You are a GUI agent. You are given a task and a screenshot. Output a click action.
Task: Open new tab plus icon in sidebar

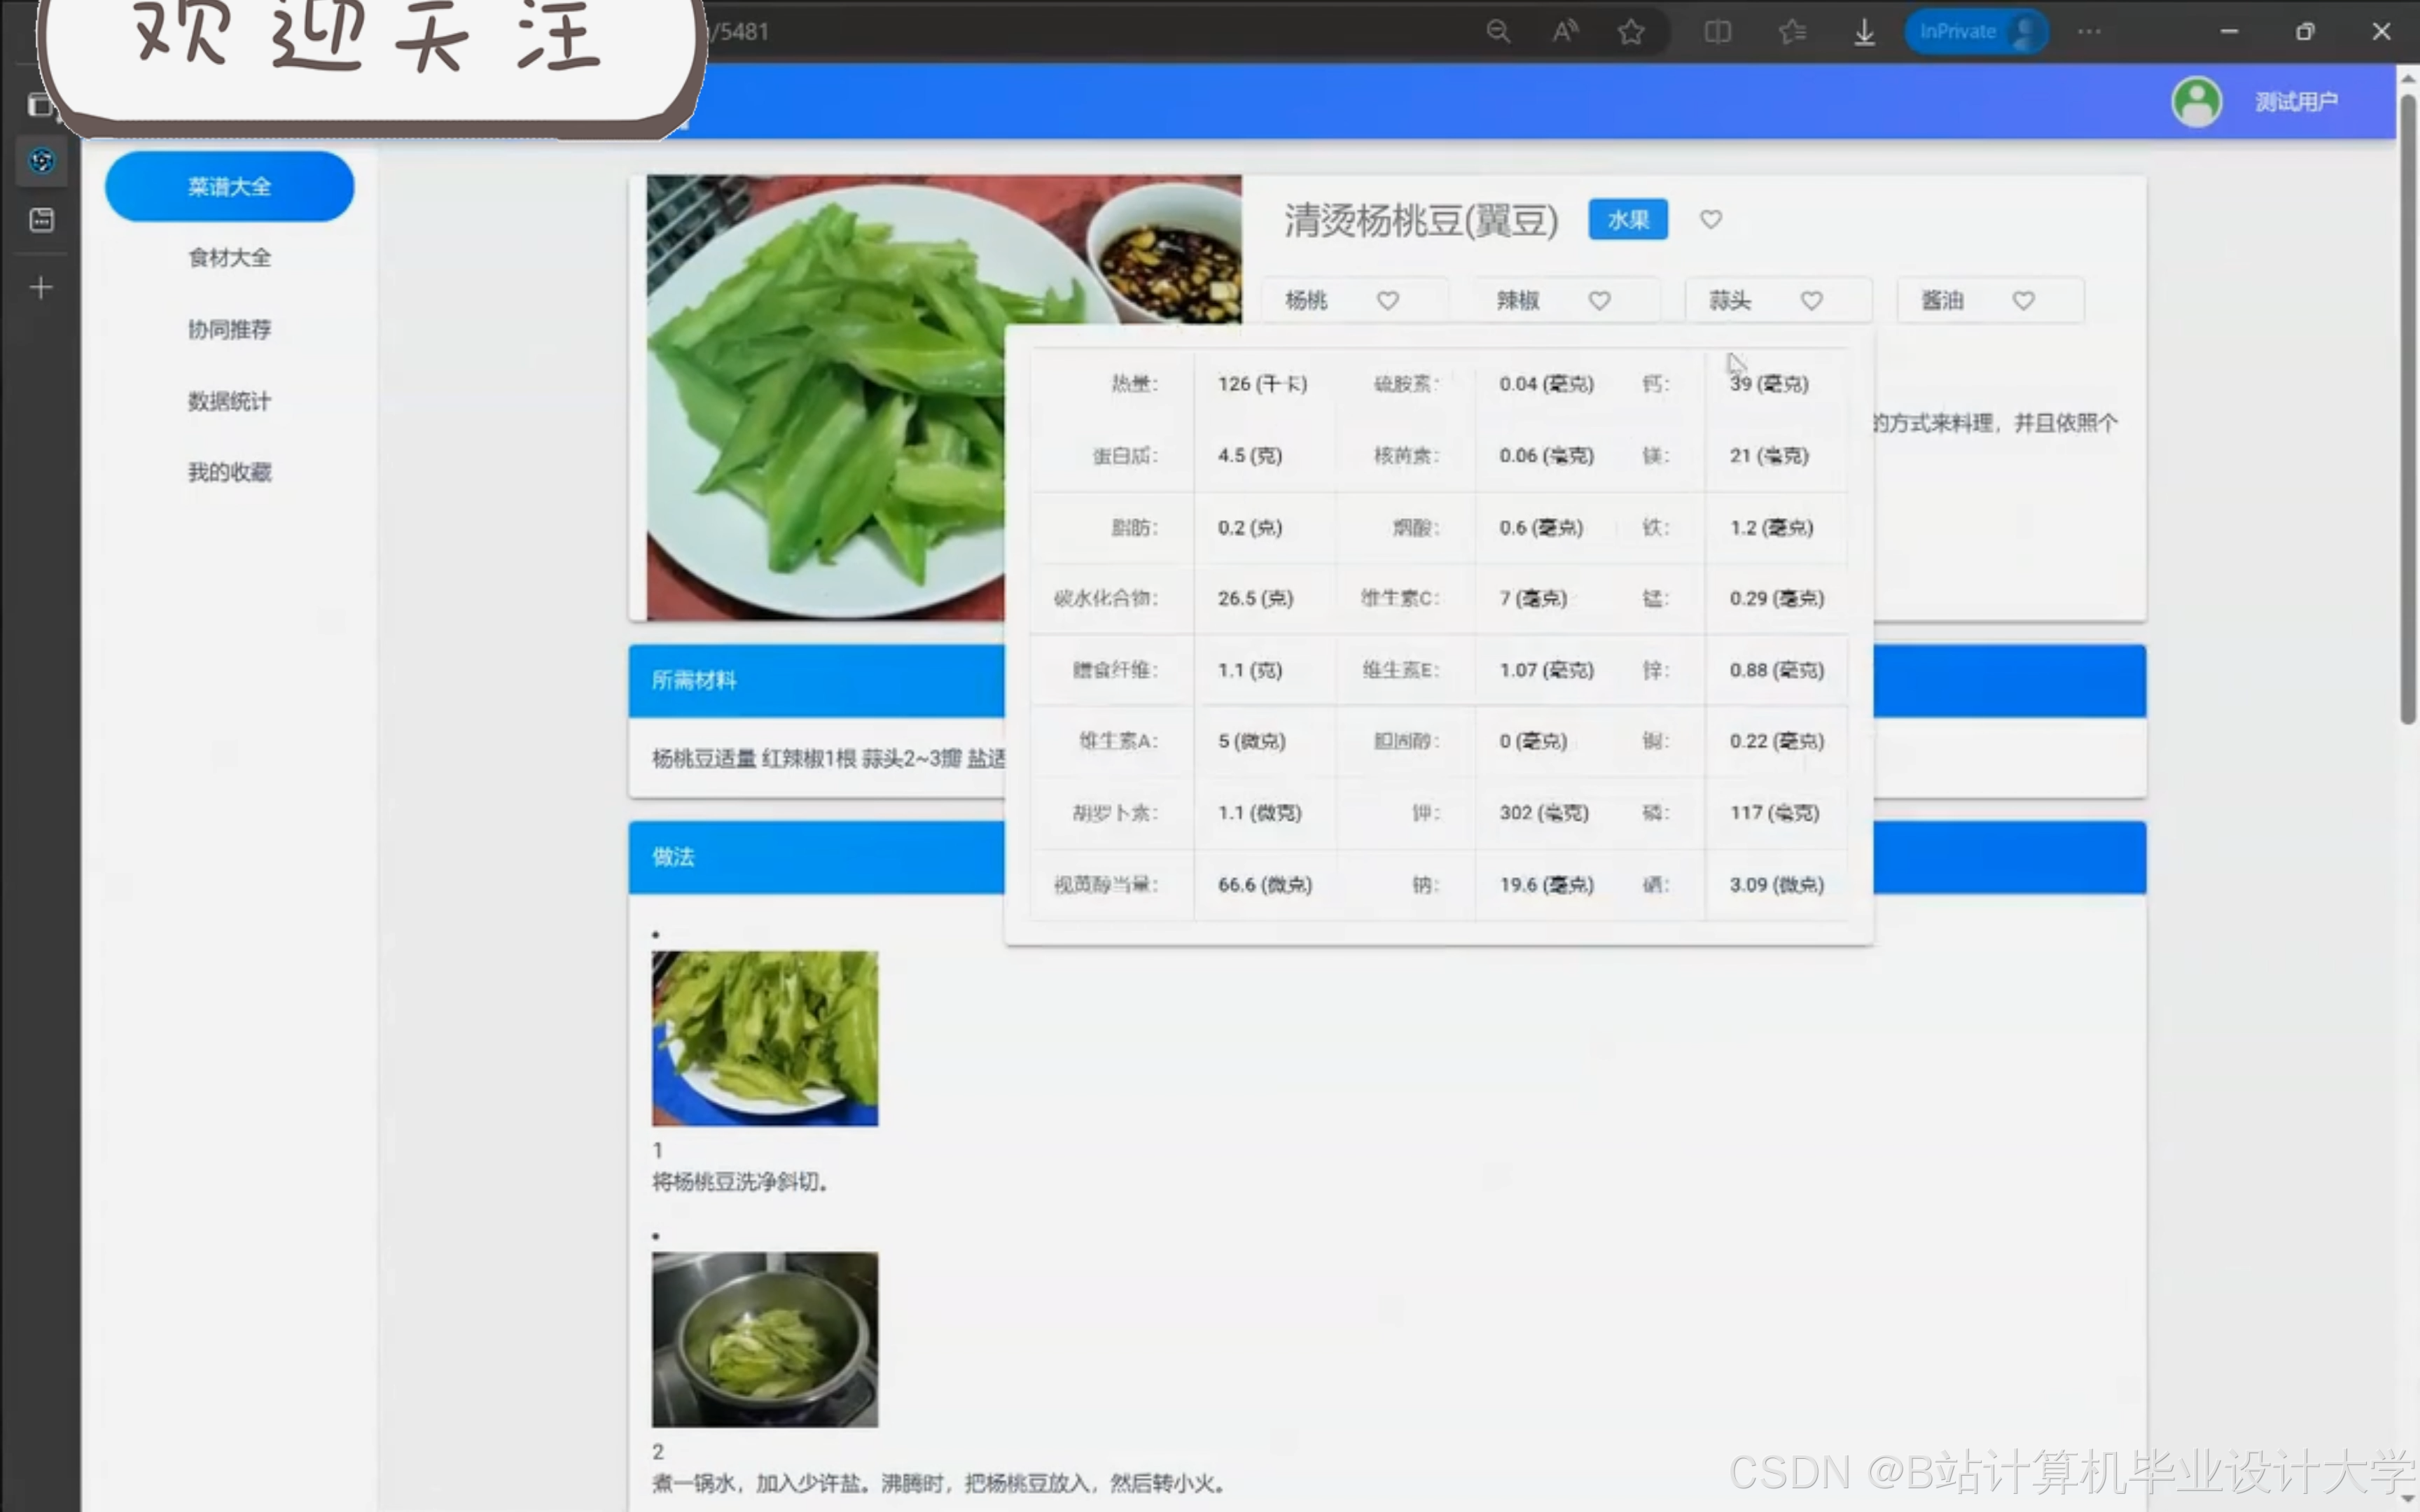(41, 288)
